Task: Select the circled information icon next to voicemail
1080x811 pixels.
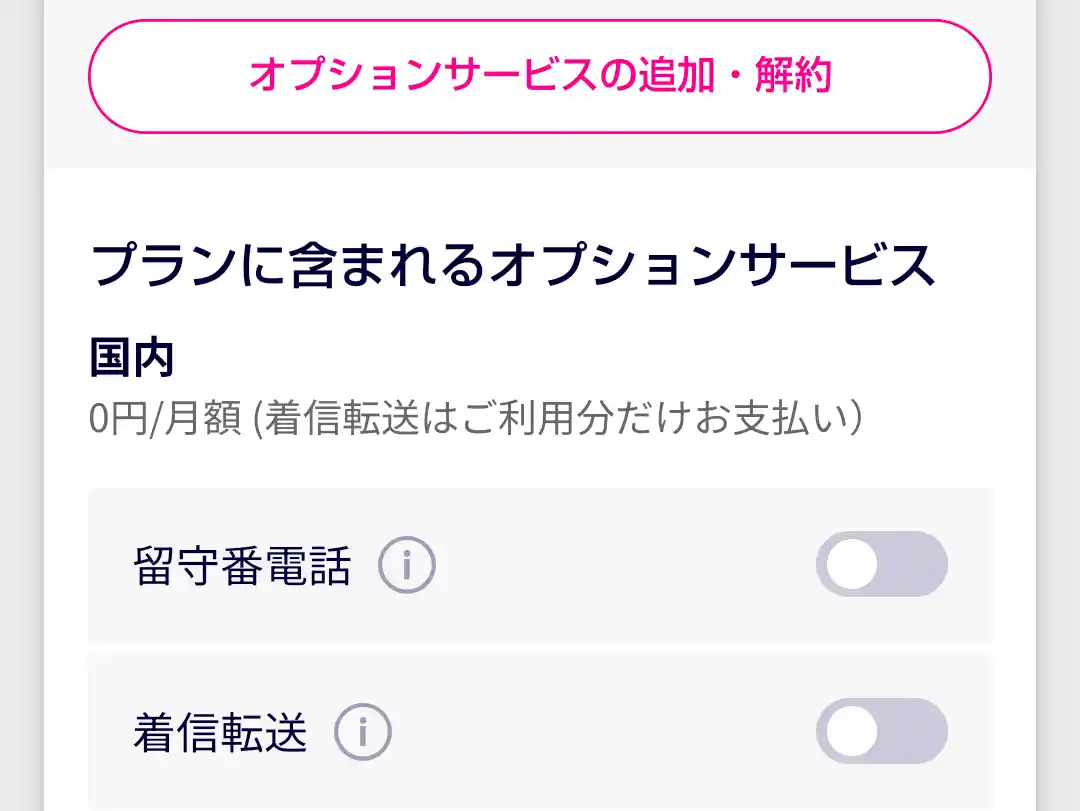Action: pyautogui.click(x=405, y=563)
